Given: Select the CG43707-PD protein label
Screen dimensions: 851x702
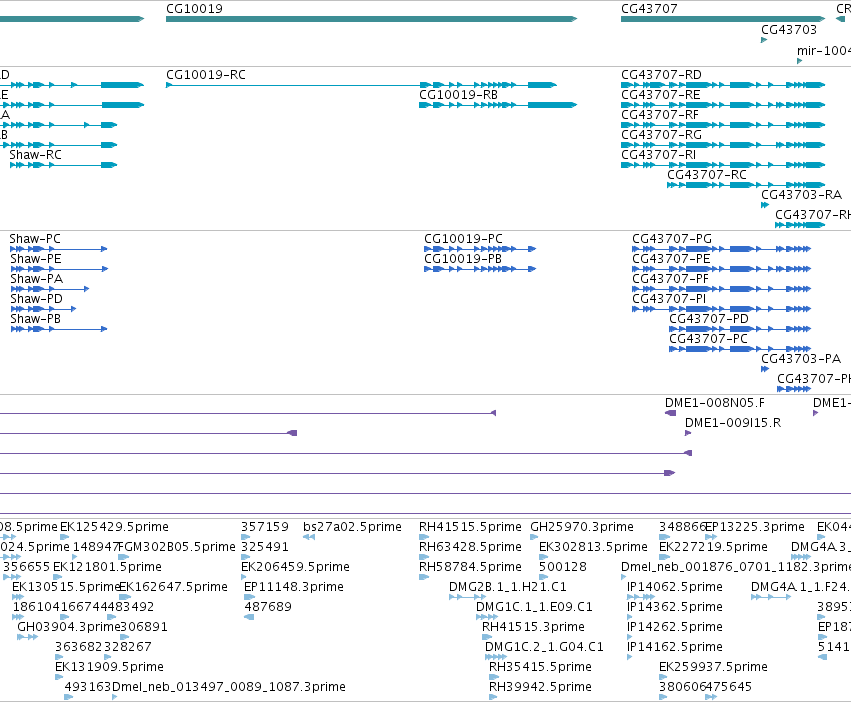Looking at the screenshot, I should pos(709,319).
